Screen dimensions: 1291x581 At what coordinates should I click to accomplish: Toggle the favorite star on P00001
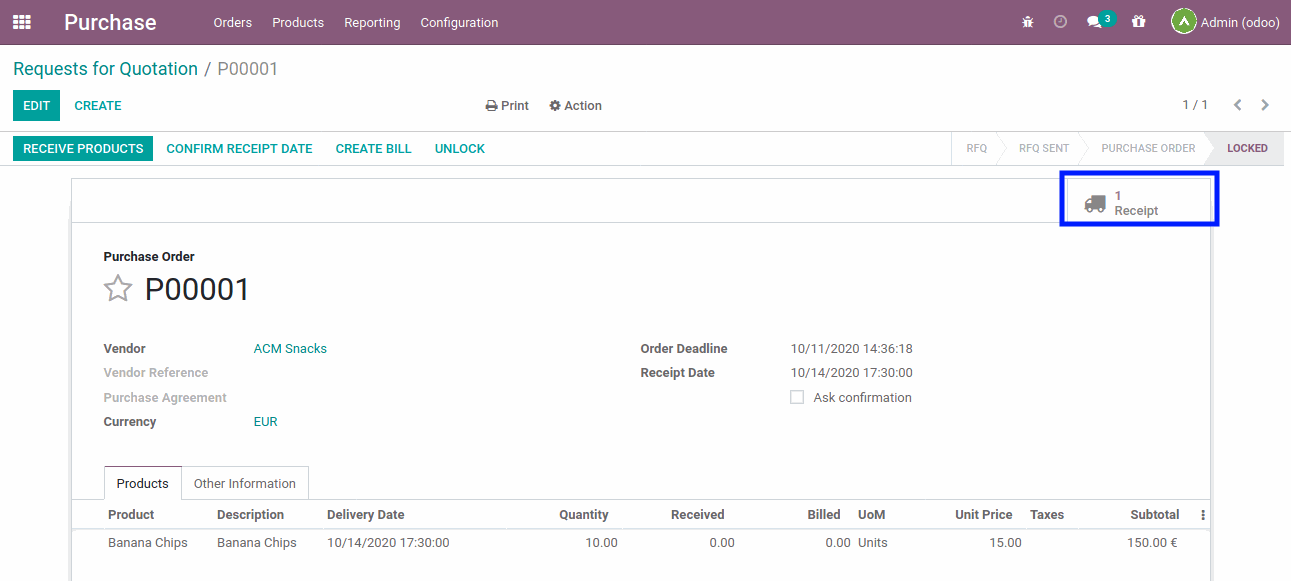[x=117, y=288]
